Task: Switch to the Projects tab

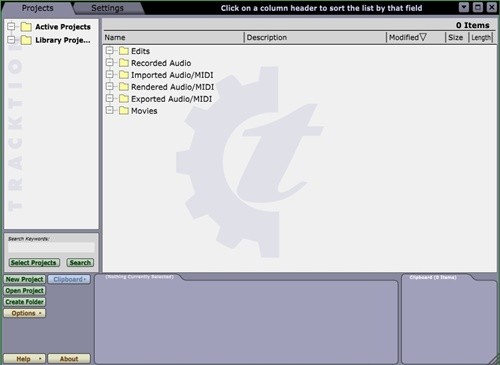Action: click(x=37, y=8)
